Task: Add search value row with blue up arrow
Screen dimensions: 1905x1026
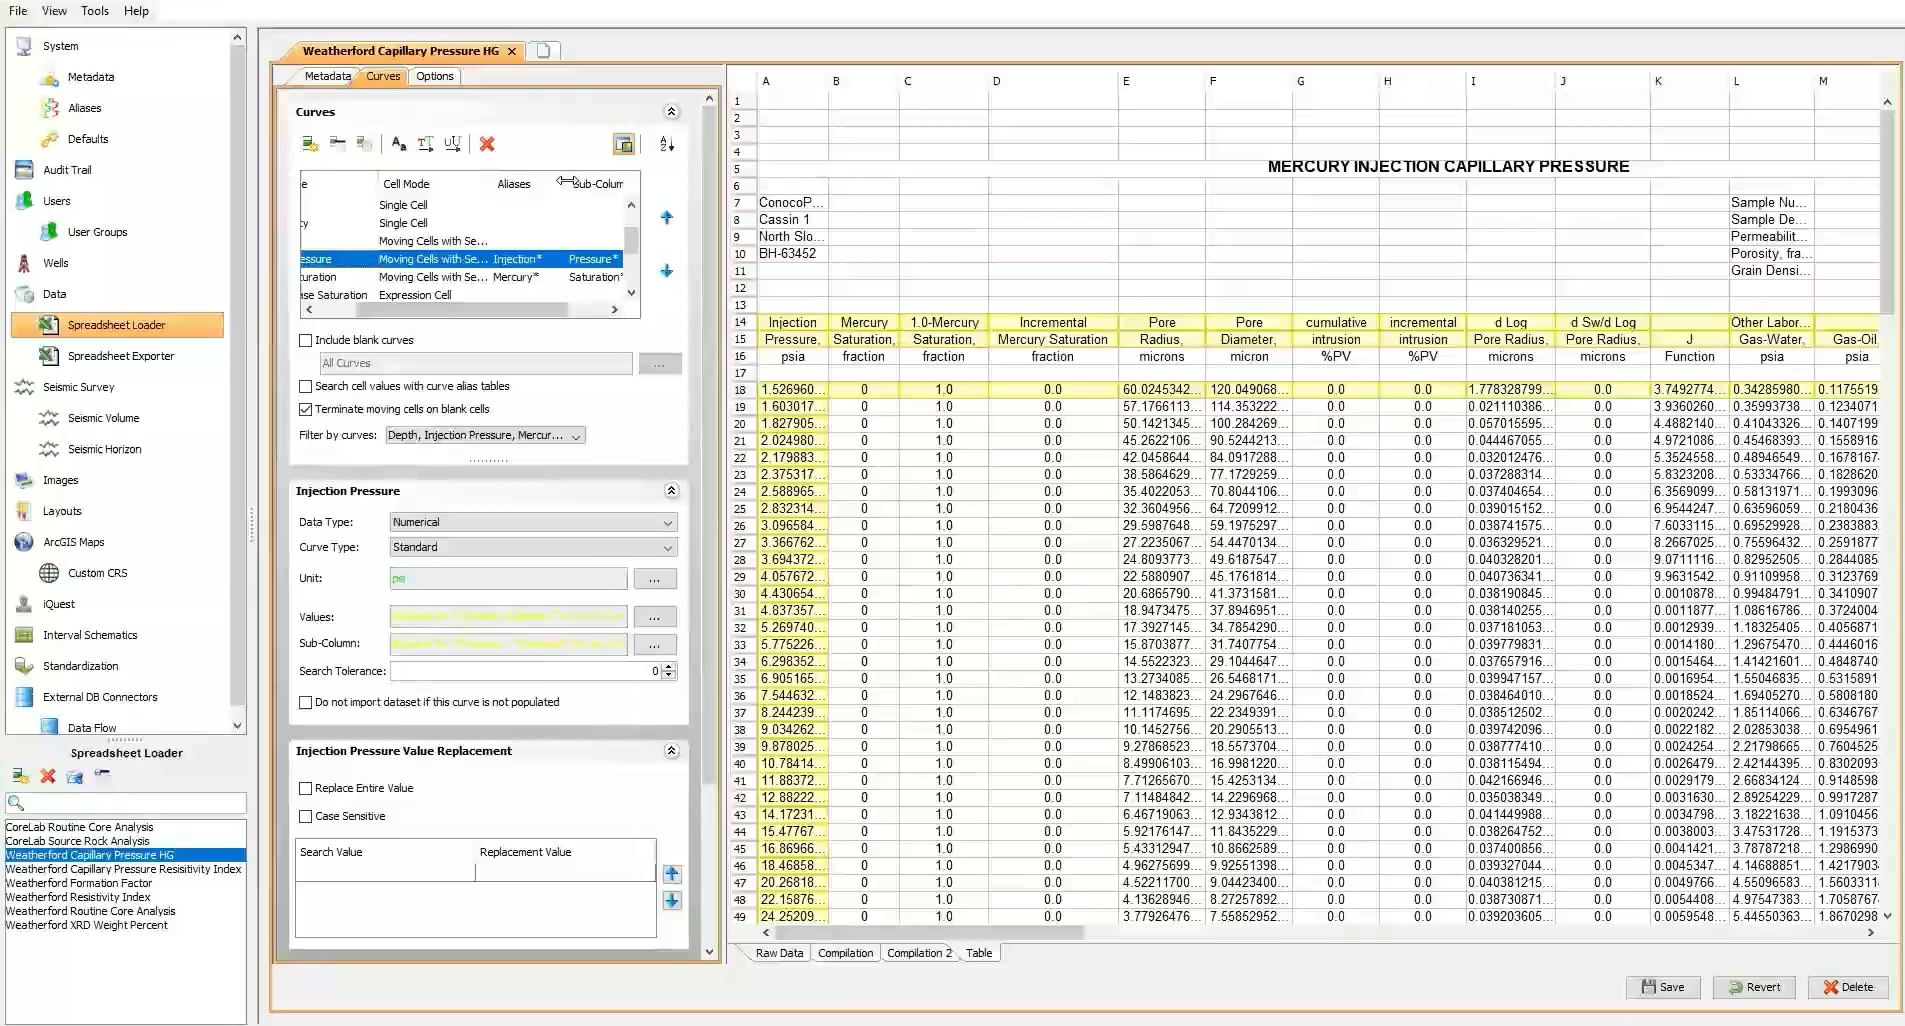Action: 672,874
